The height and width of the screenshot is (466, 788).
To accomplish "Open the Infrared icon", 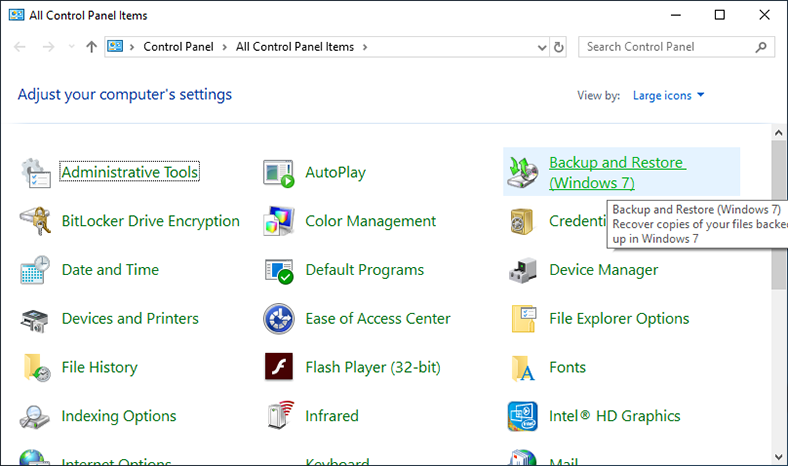I will [x=281, y=415].
